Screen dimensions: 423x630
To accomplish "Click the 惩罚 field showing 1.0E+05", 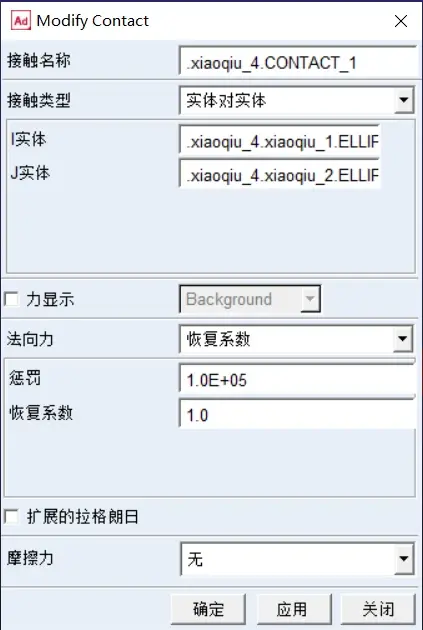I will (x=297, y=379).
